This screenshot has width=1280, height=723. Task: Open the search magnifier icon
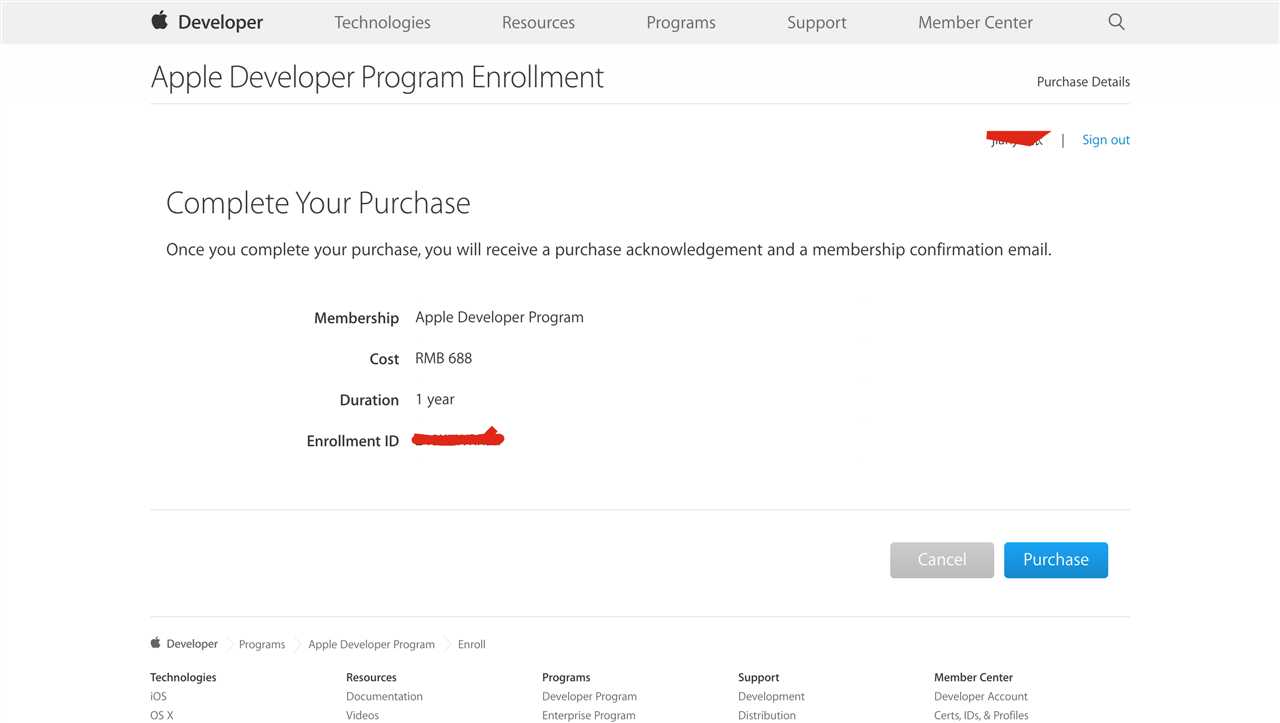point(1116,22)
